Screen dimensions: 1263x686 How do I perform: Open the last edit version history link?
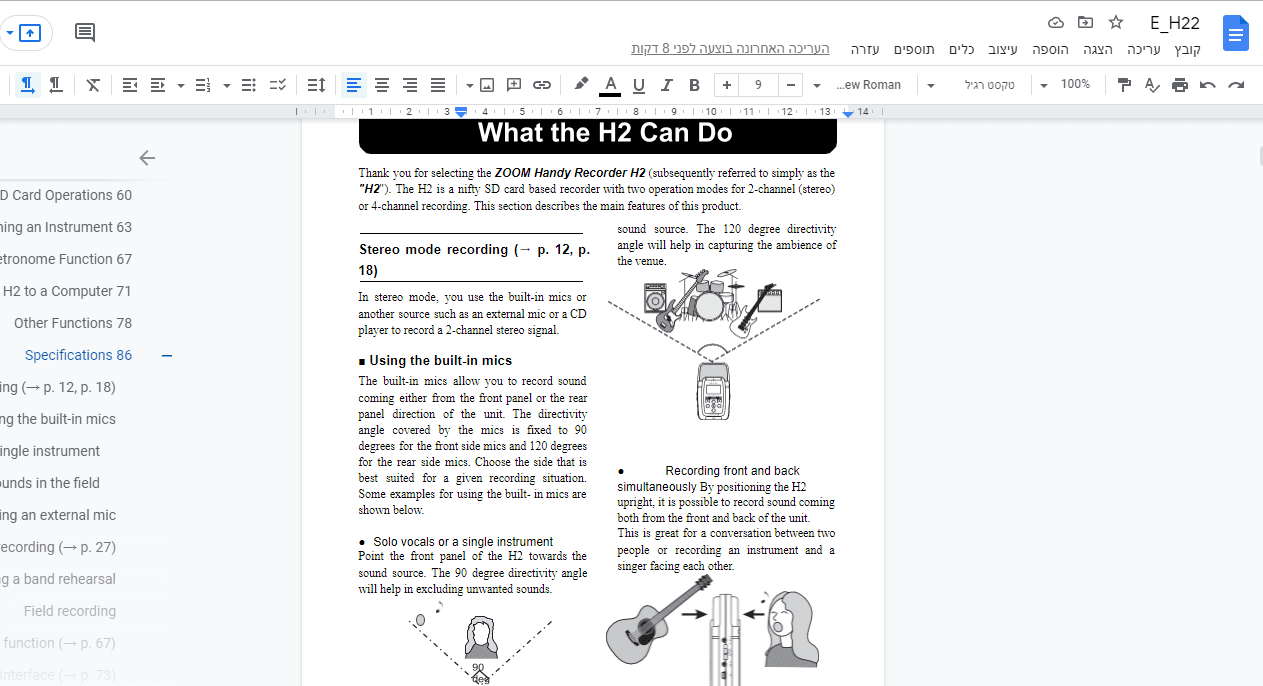(731, 49)
